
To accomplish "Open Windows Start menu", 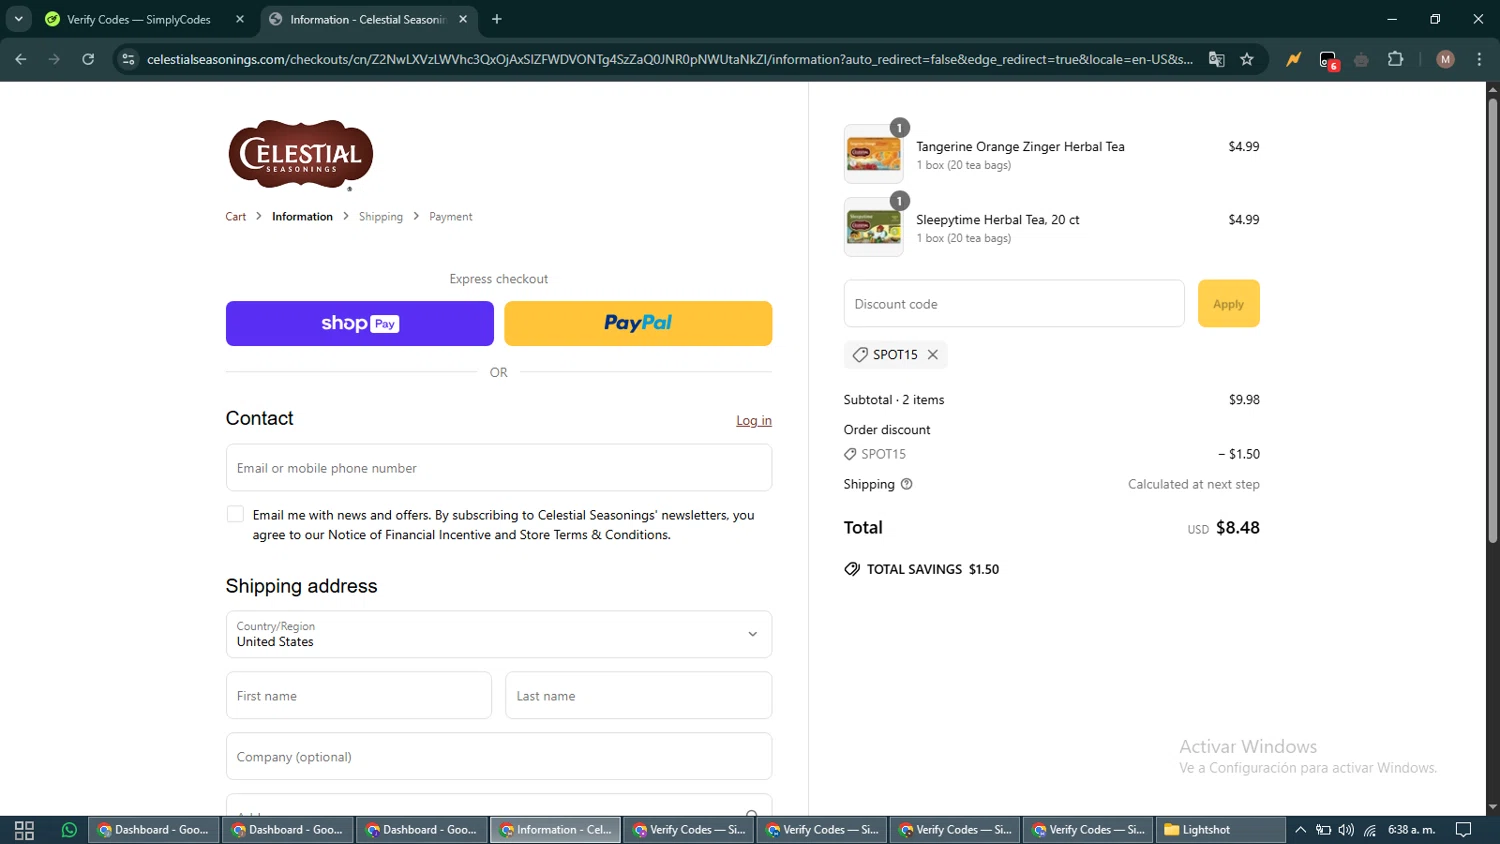I will tap(24, 830).
